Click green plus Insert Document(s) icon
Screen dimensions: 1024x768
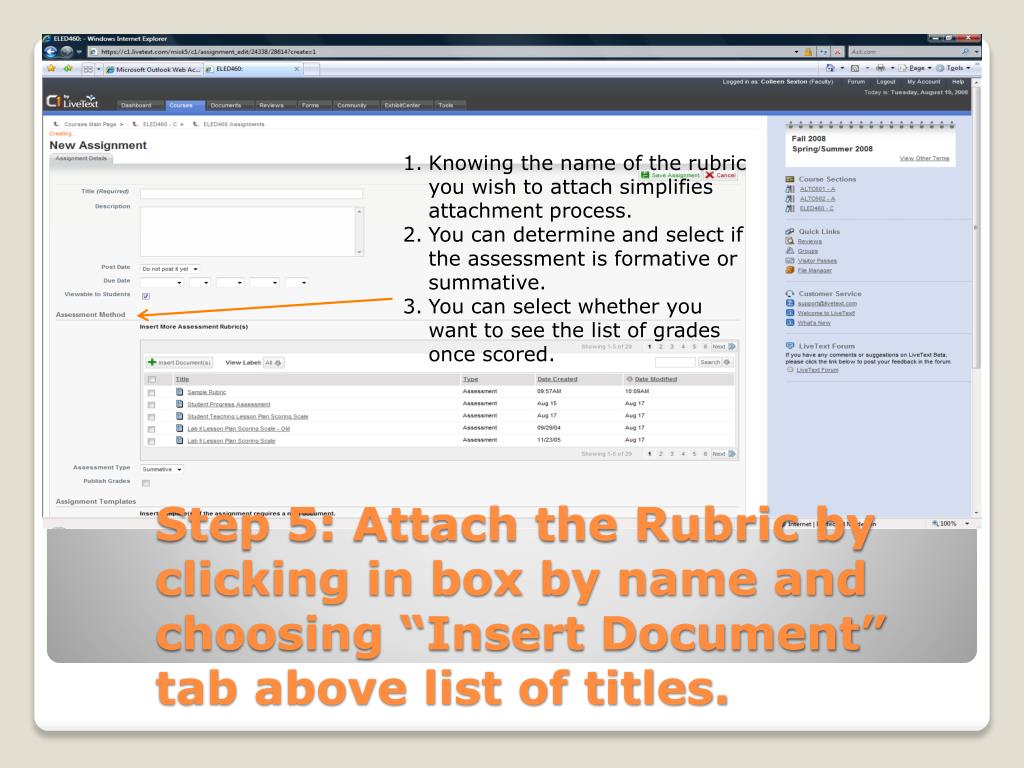[x=152, y=362]
